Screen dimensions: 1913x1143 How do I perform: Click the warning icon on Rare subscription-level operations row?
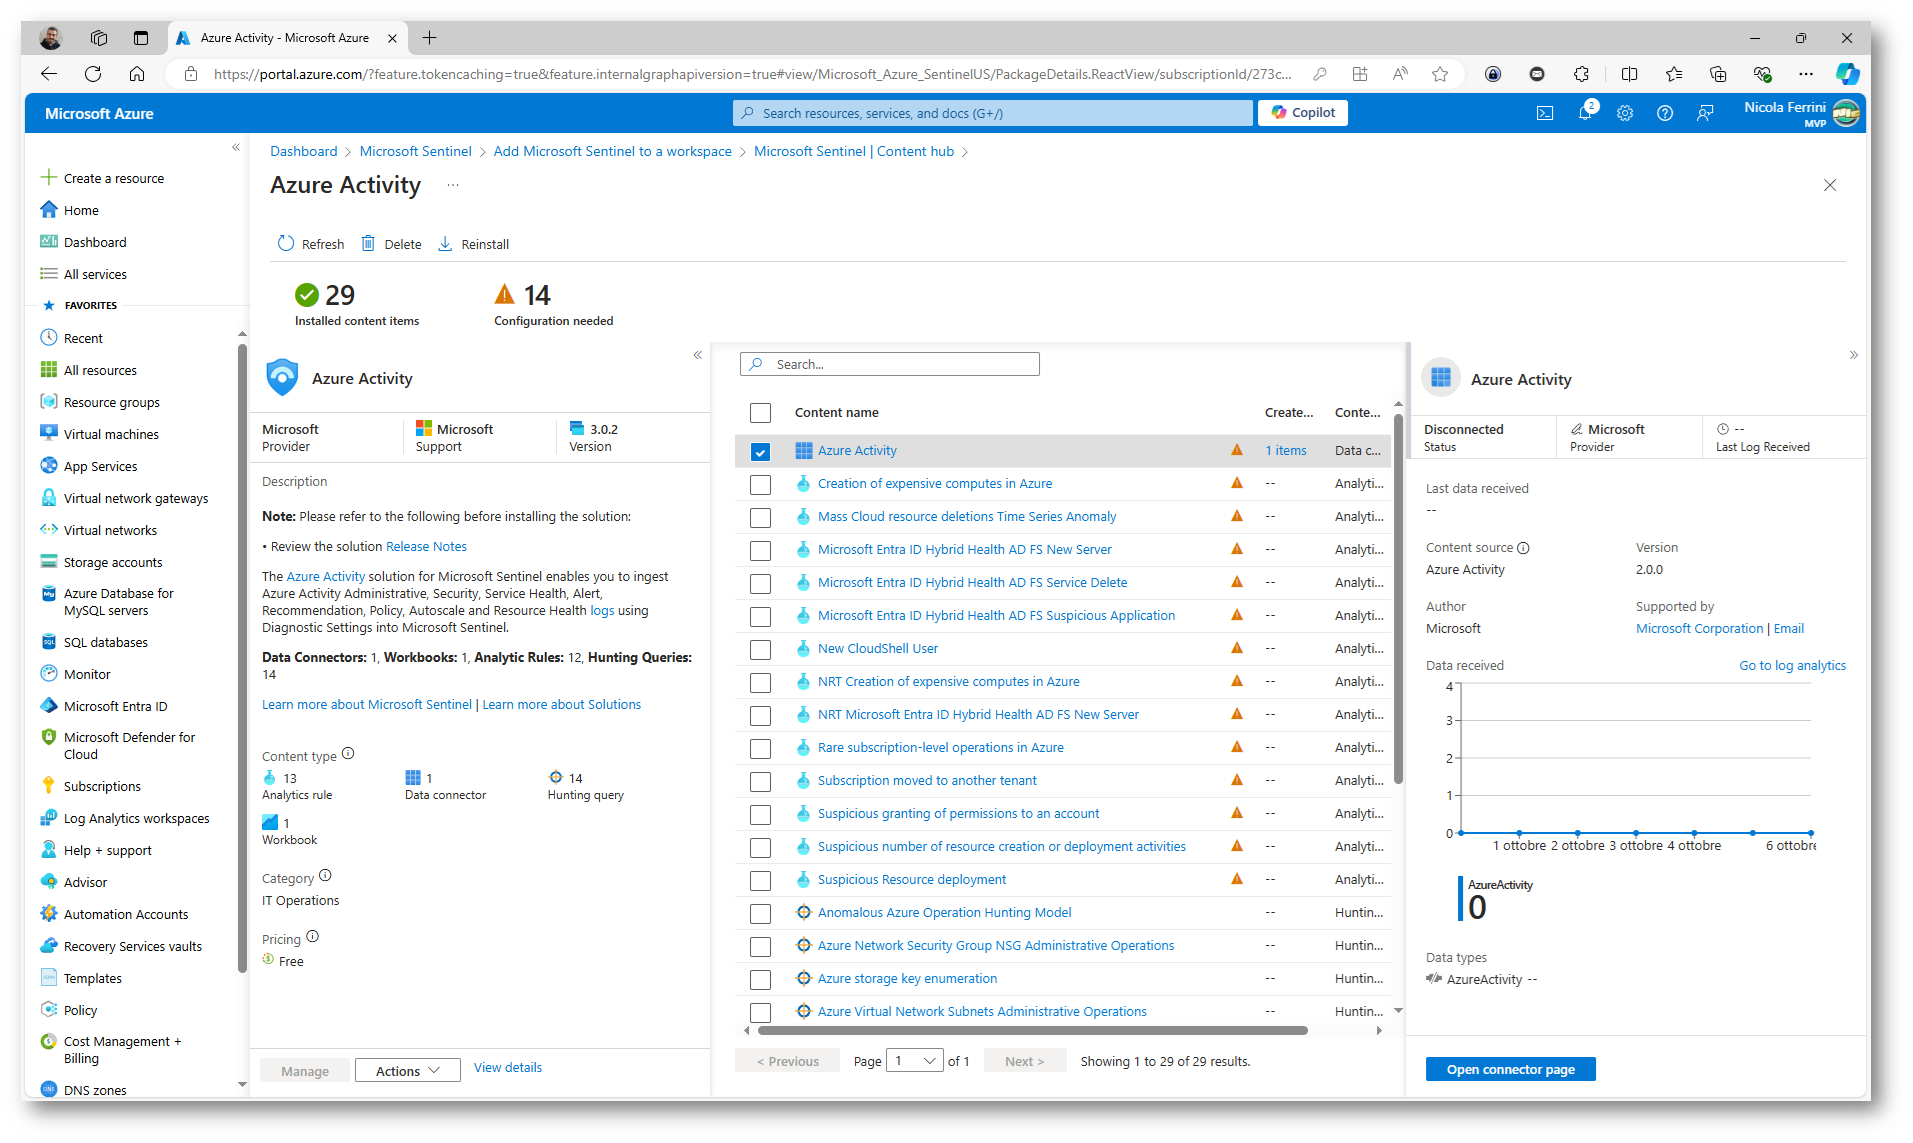(x=1237, y=747)
